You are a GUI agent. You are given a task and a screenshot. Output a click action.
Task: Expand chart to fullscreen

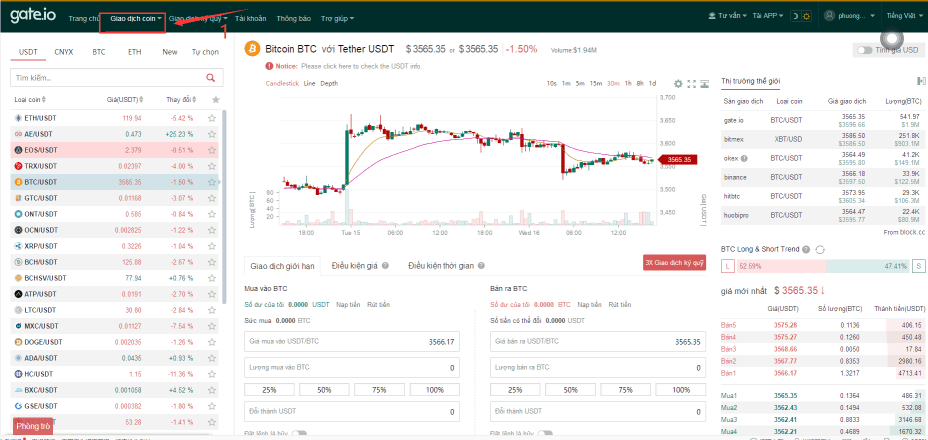tap(691, 83)
